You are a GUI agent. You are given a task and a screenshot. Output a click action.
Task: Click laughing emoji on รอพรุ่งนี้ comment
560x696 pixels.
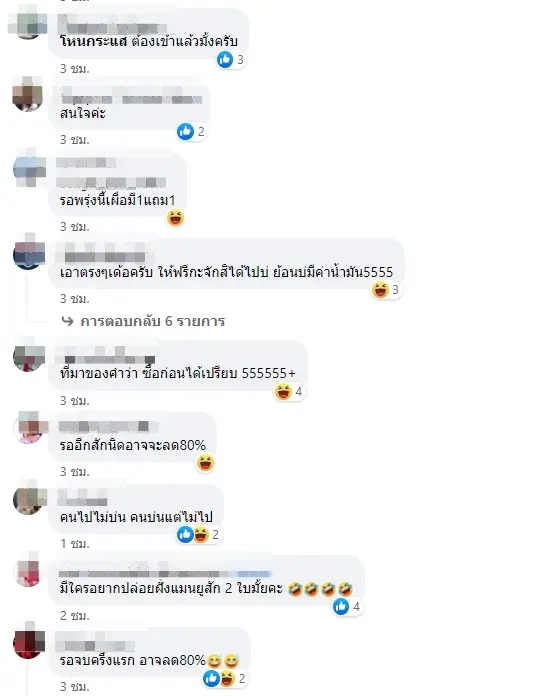(175, 218)
